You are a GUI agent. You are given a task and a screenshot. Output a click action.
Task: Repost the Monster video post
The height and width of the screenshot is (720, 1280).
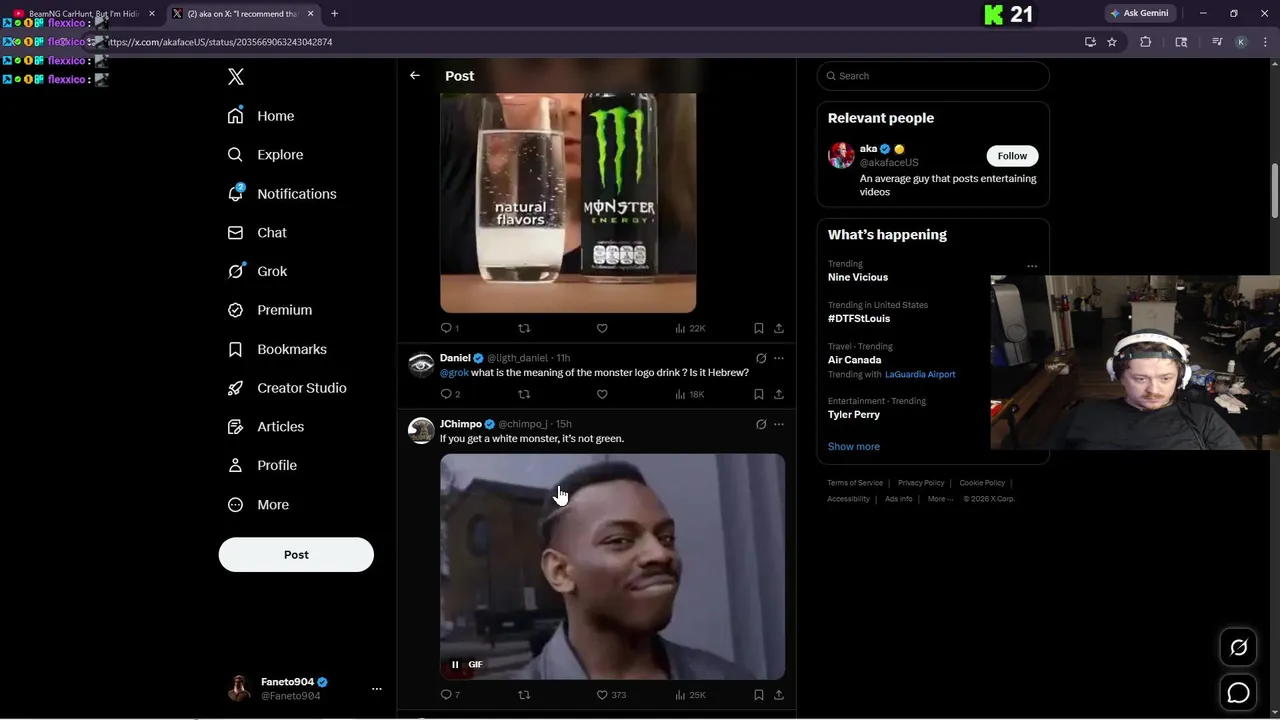pyautogui.click(x=524, y=328)
